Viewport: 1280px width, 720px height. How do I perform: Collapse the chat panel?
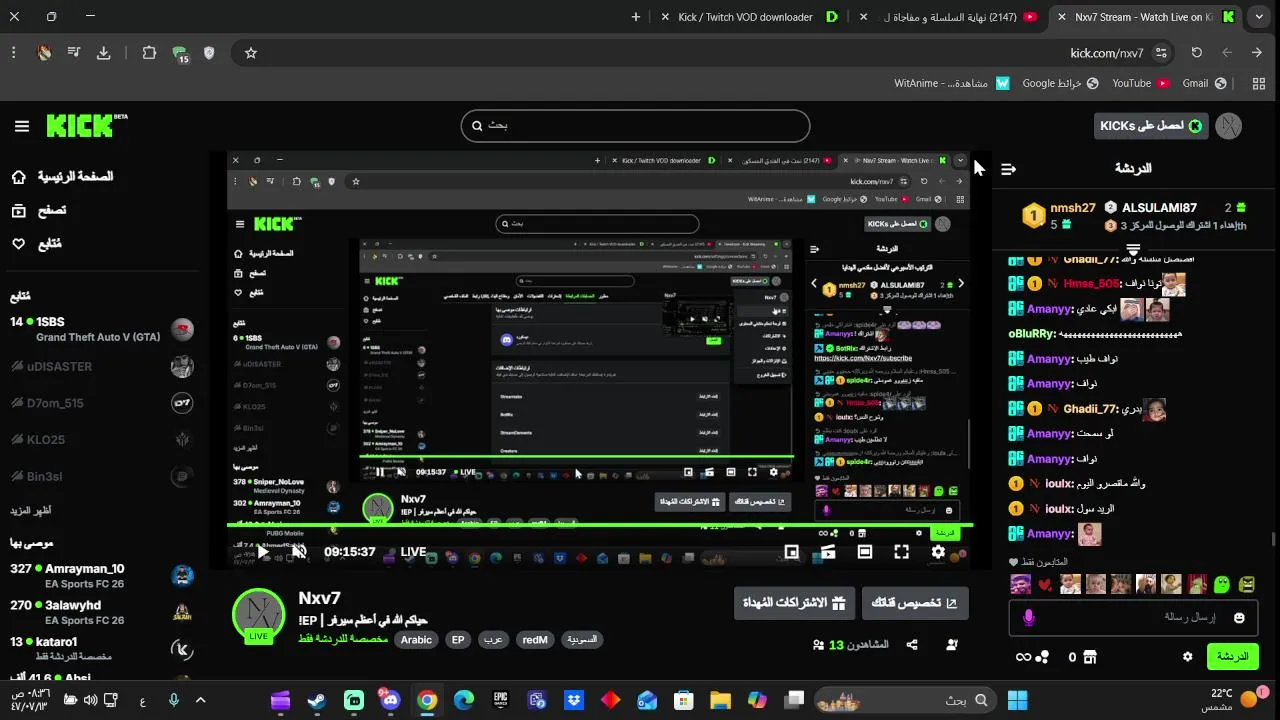1008,169
